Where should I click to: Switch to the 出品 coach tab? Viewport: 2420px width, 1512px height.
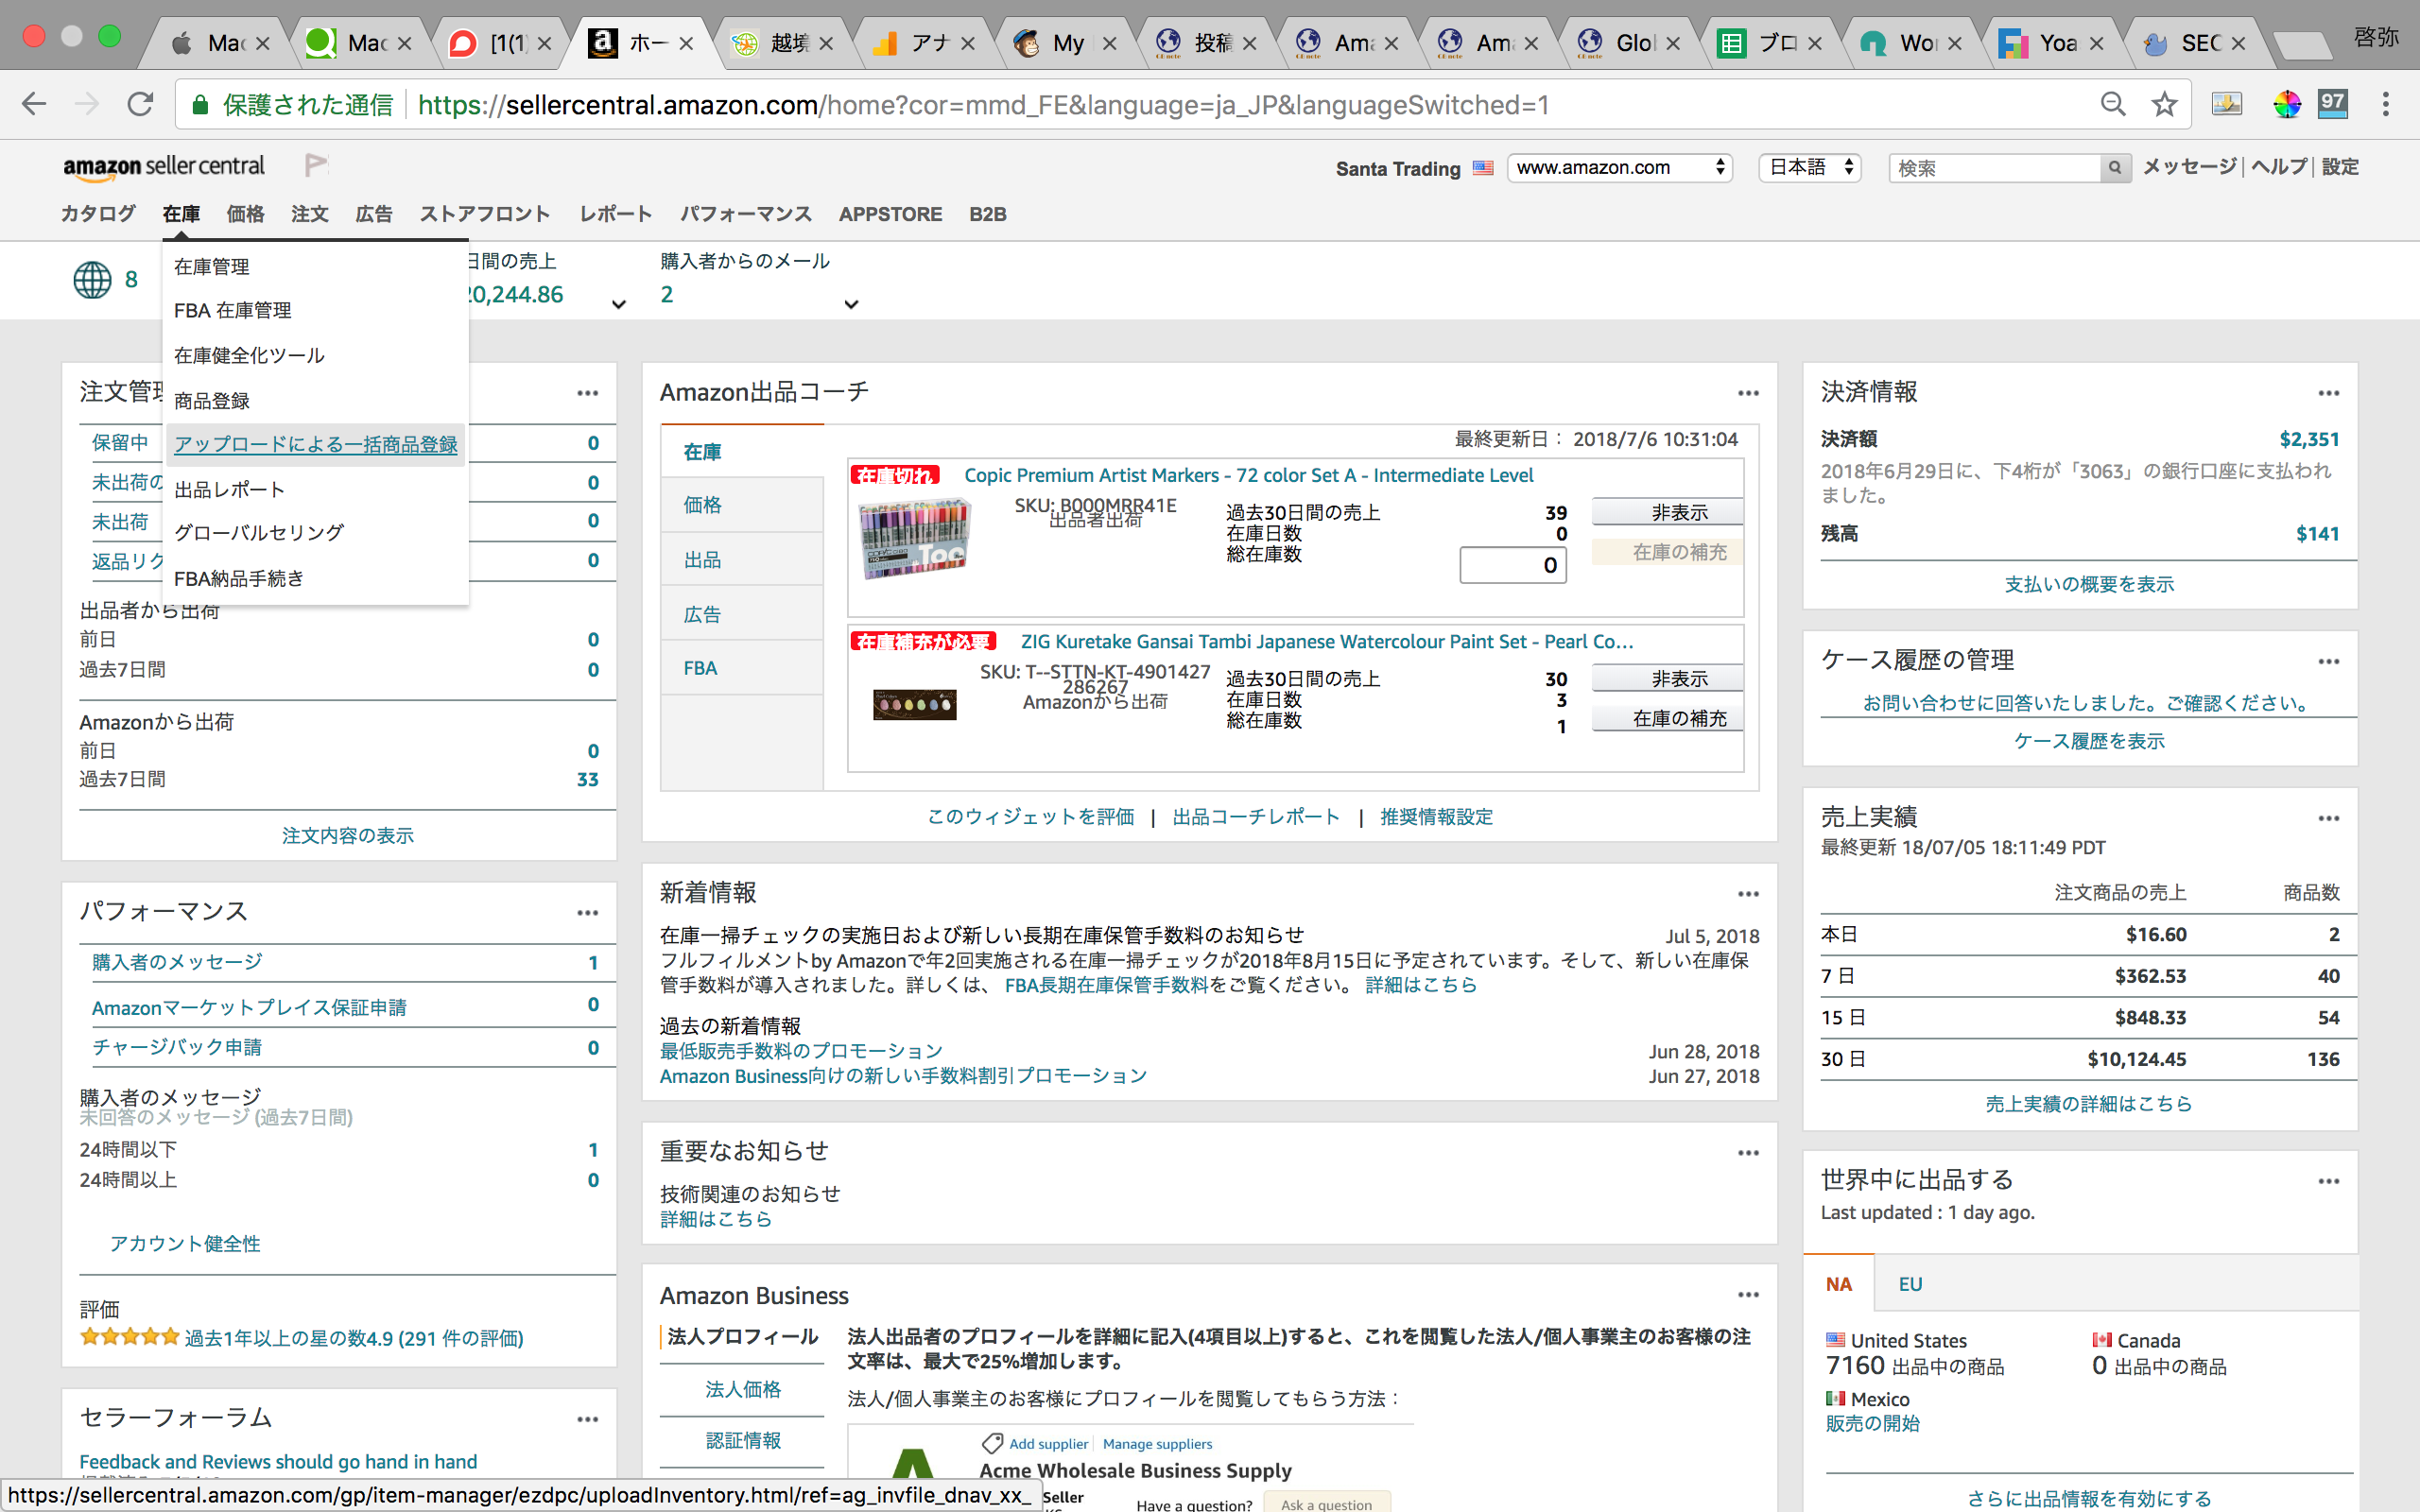coord(742,560)
